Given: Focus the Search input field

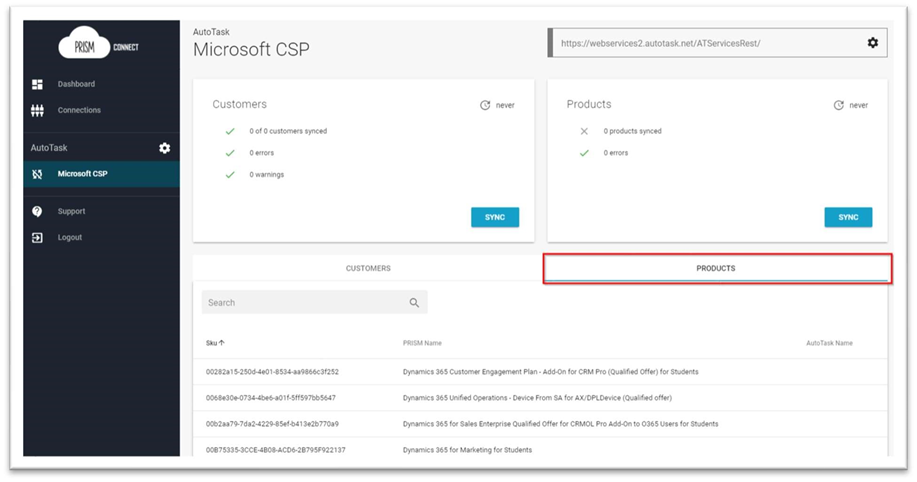Looking at the screenshot, I should click(304, 303).
